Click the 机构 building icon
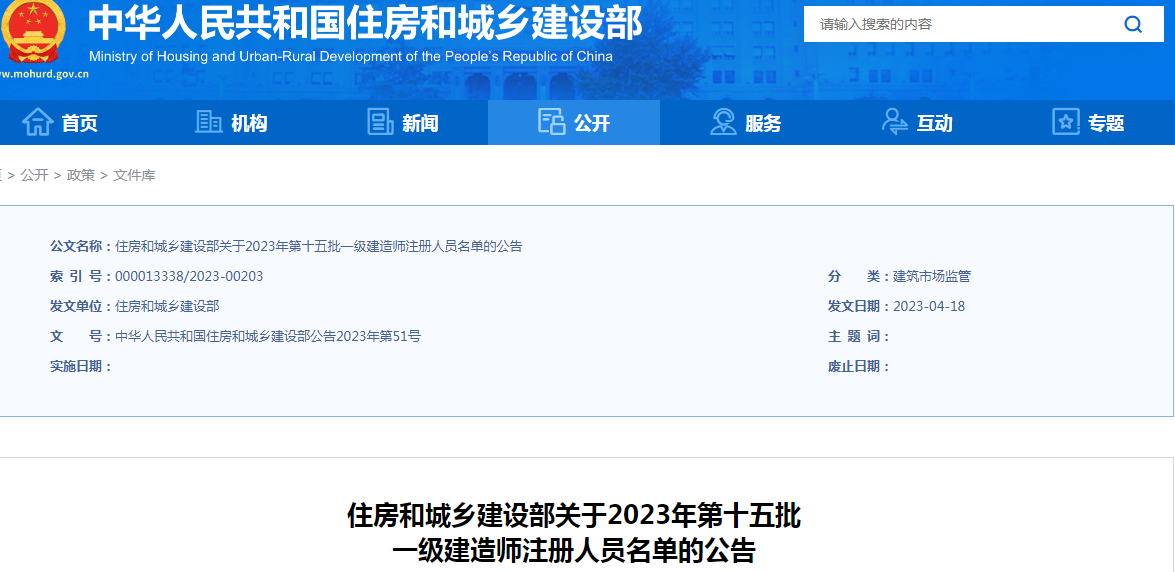The width and height of the screenshot is (1175, 572). coord(208,121)
